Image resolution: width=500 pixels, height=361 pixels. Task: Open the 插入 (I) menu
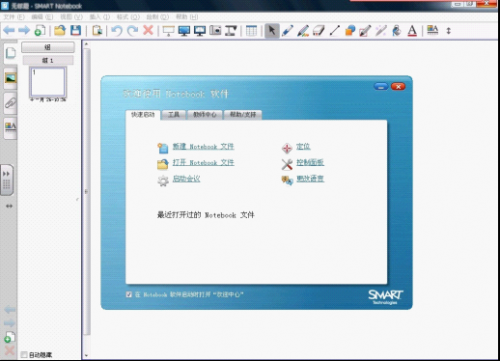click(x=100, y=17)
